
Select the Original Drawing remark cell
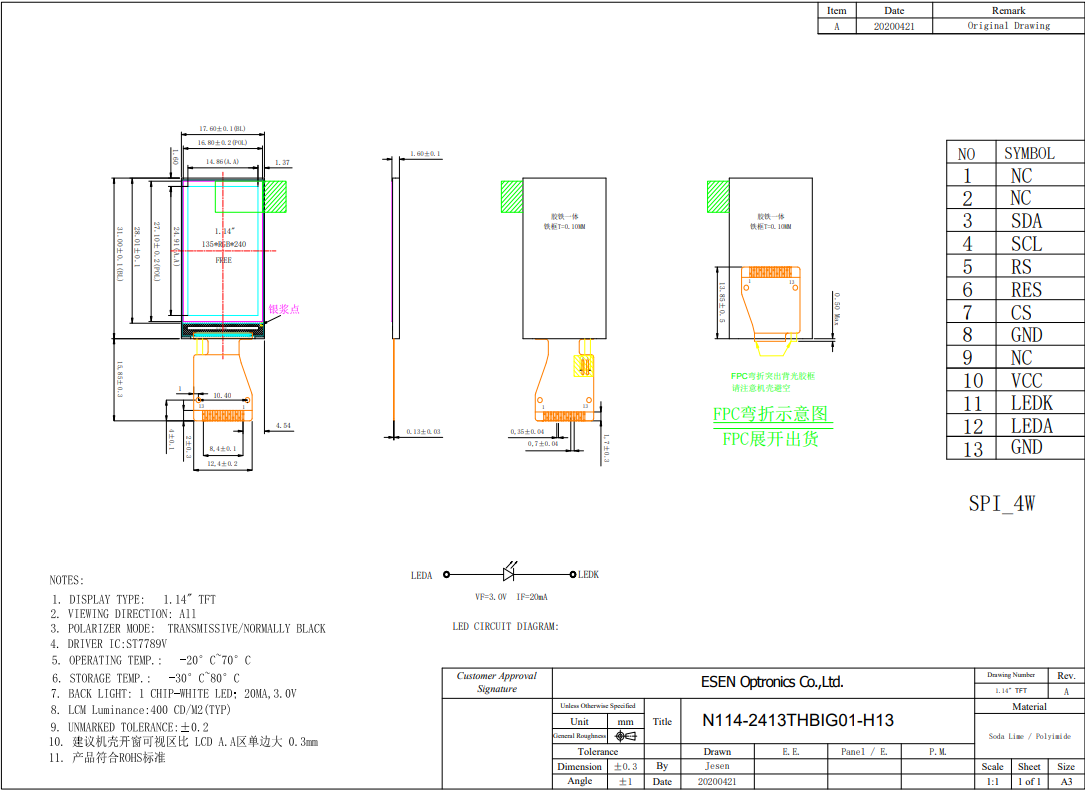[x=1008, y=26]
